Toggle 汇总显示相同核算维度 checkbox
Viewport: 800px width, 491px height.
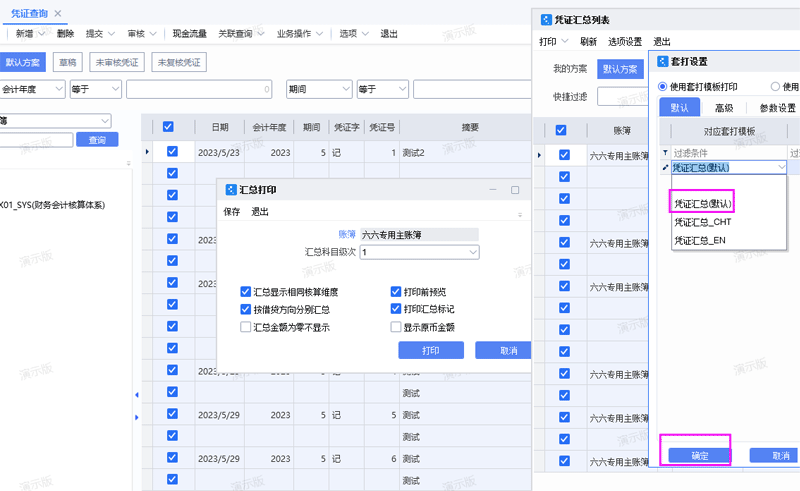click(x=245, y=292)
